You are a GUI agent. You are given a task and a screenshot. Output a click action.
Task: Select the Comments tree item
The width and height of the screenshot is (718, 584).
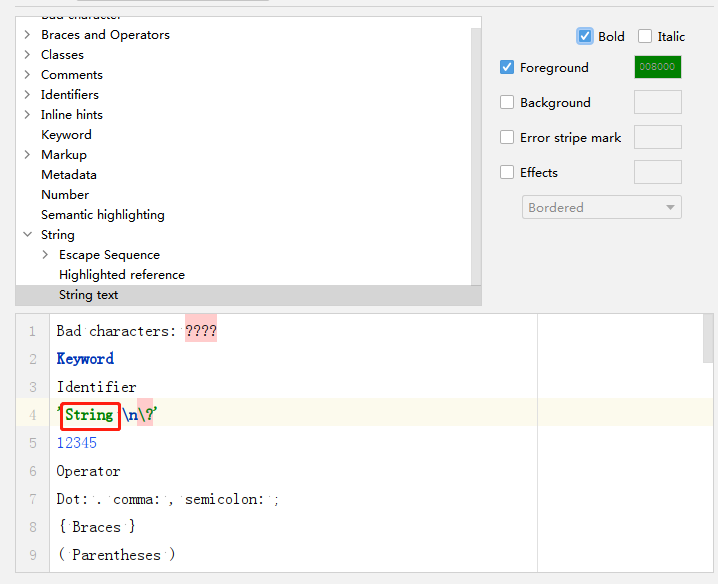tap(72, 75)
